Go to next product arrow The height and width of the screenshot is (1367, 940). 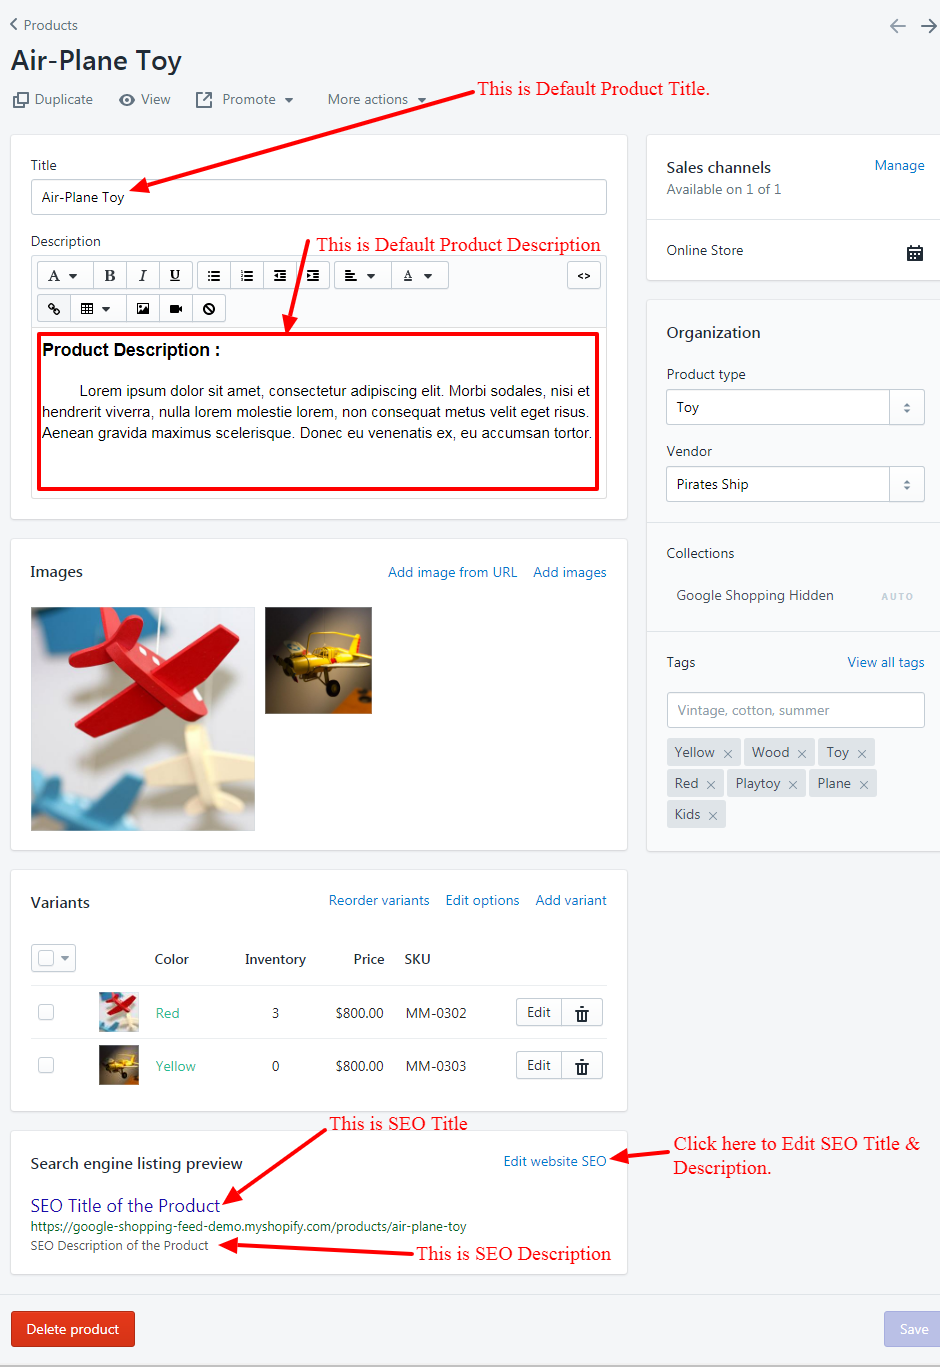pyautogui.click(x=929, y=26)
